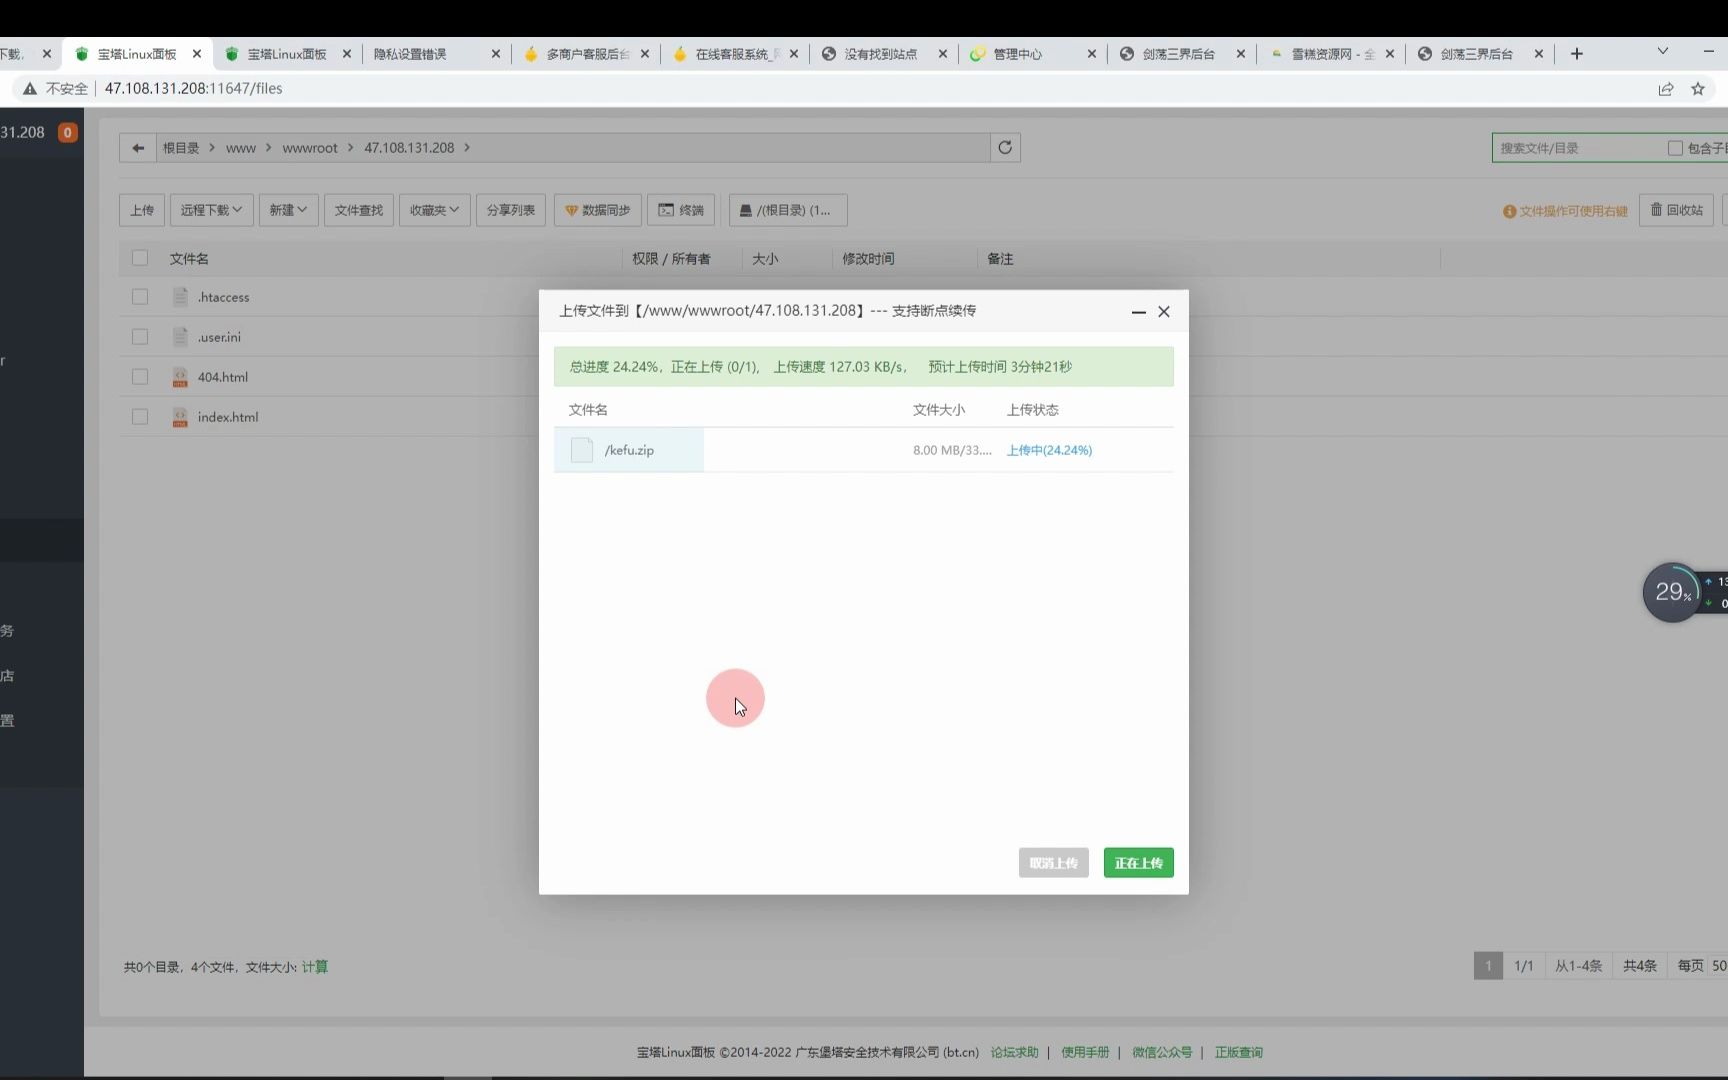
Task: Open the 论坛求助 footer link
Action: point(1015,1052)
